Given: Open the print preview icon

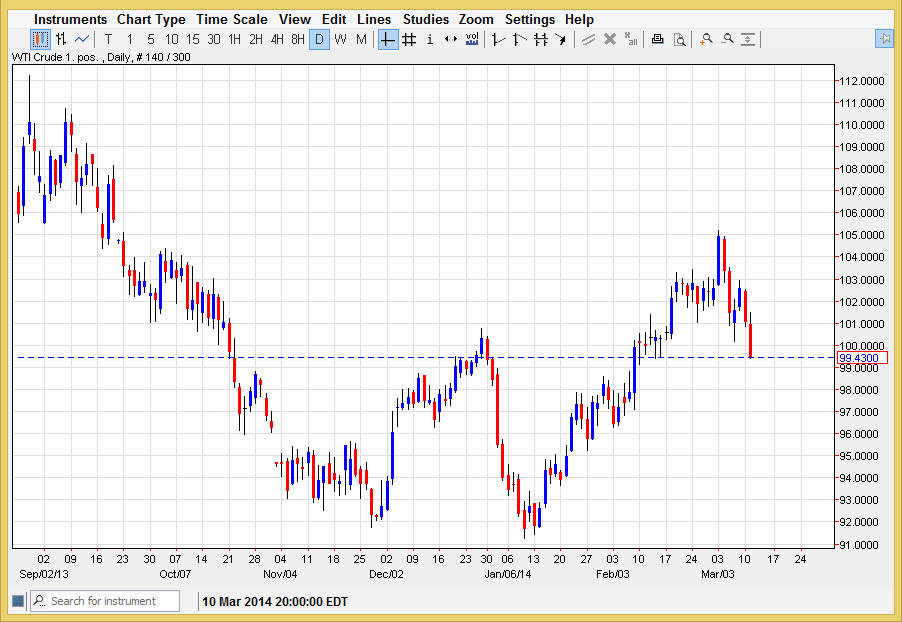Looking at the screenshot, I should (679, 39).
